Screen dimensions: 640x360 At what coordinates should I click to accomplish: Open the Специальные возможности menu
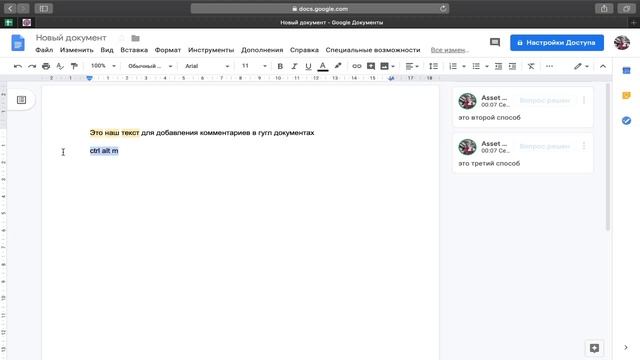(373, 50)
